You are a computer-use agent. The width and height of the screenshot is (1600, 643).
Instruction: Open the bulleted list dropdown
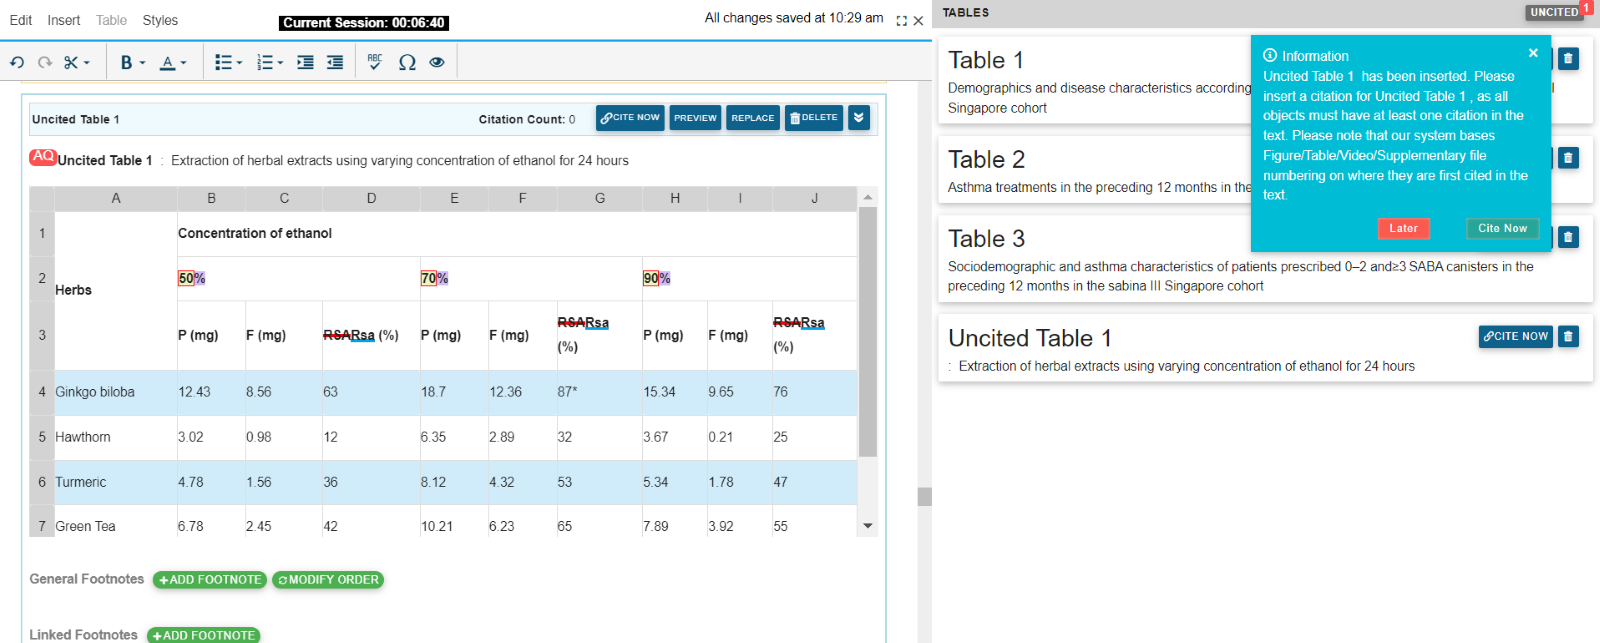[x=229, y=62]
